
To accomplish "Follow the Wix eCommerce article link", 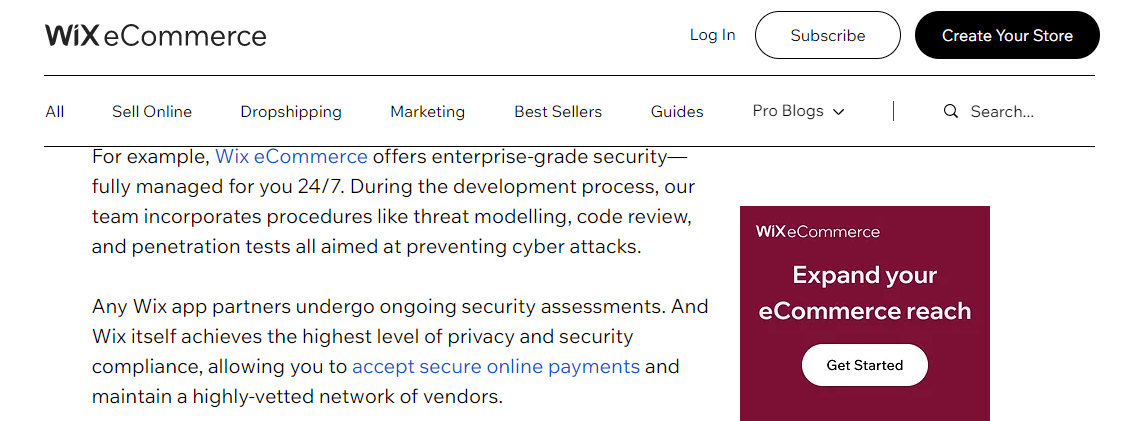I will (x=291, y=156).
